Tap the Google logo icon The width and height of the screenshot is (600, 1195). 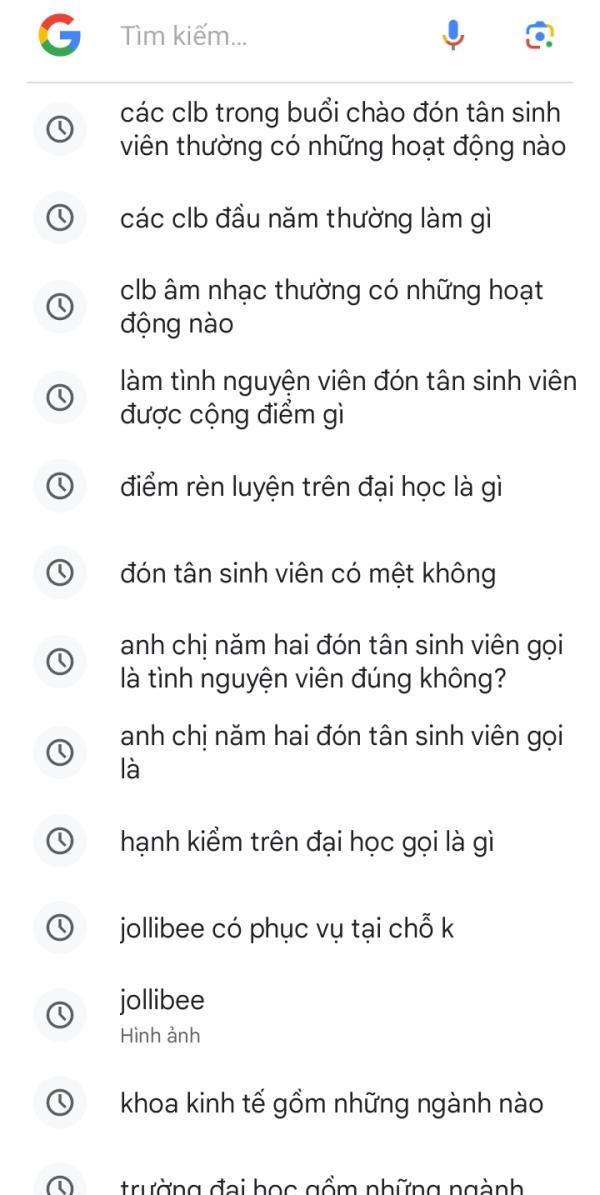(x=59, y=35)
